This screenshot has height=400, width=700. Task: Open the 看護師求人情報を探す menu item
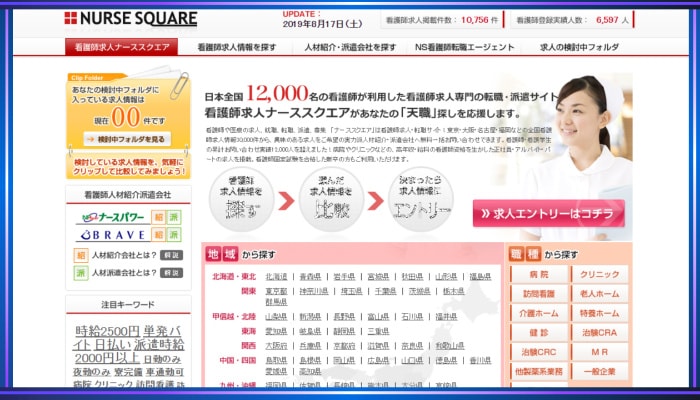(237, 47)
